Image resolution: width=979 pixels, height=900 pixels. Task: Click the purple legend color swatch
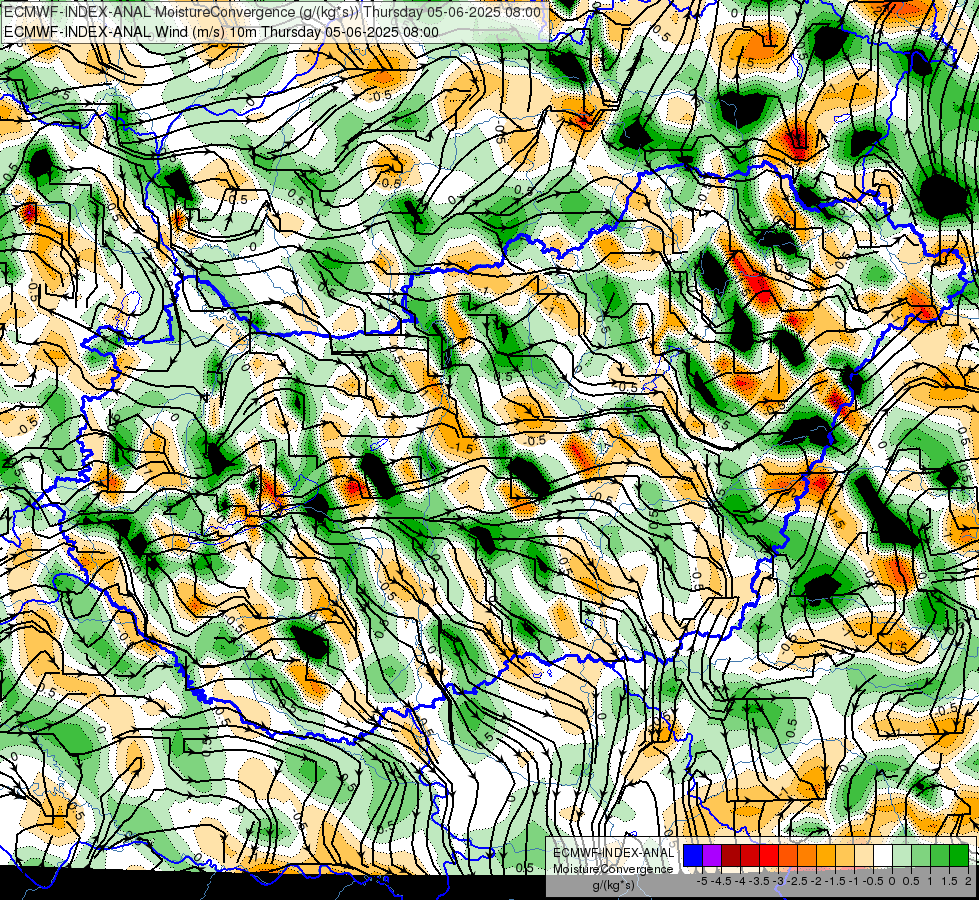(712, 855)
